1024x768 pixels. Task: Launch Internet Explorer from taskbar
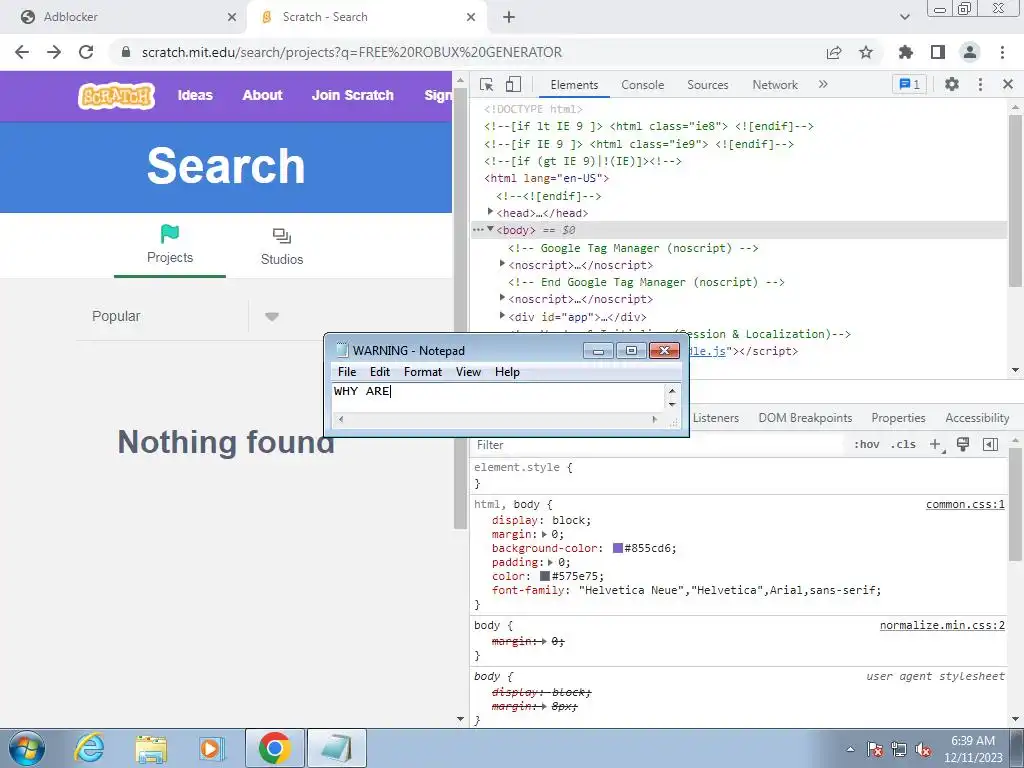click(89, 748)
